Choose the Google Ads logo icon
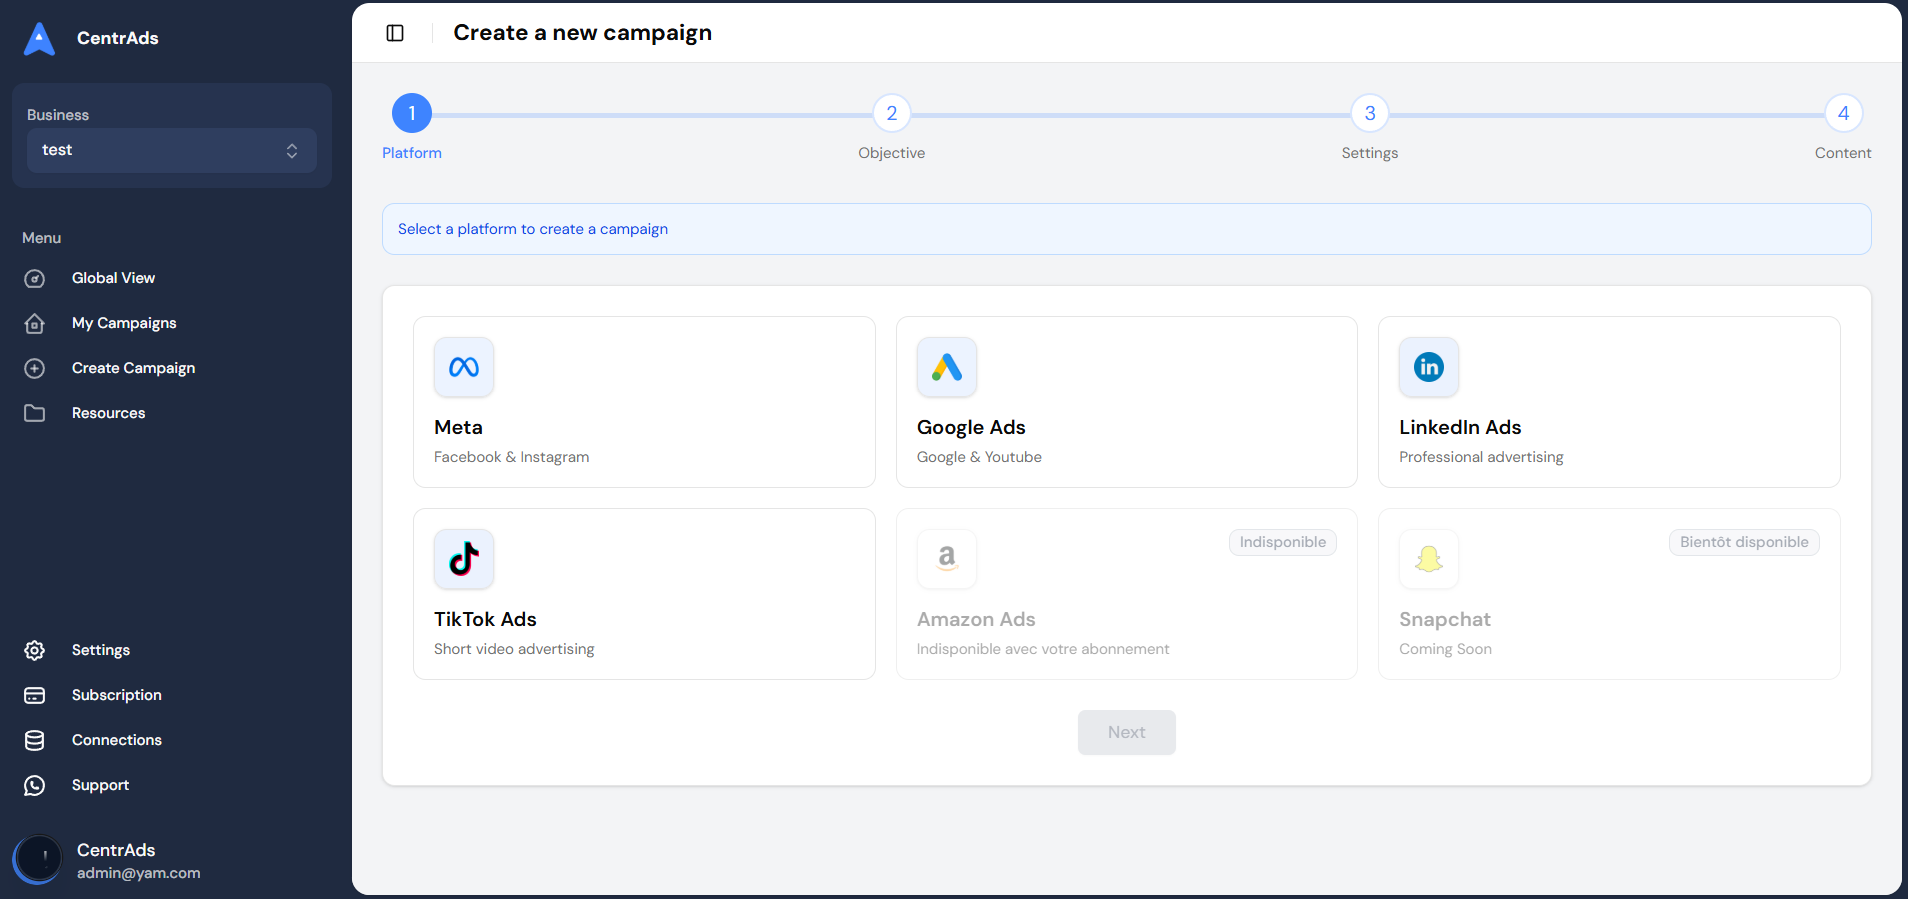 click(946, 367)
